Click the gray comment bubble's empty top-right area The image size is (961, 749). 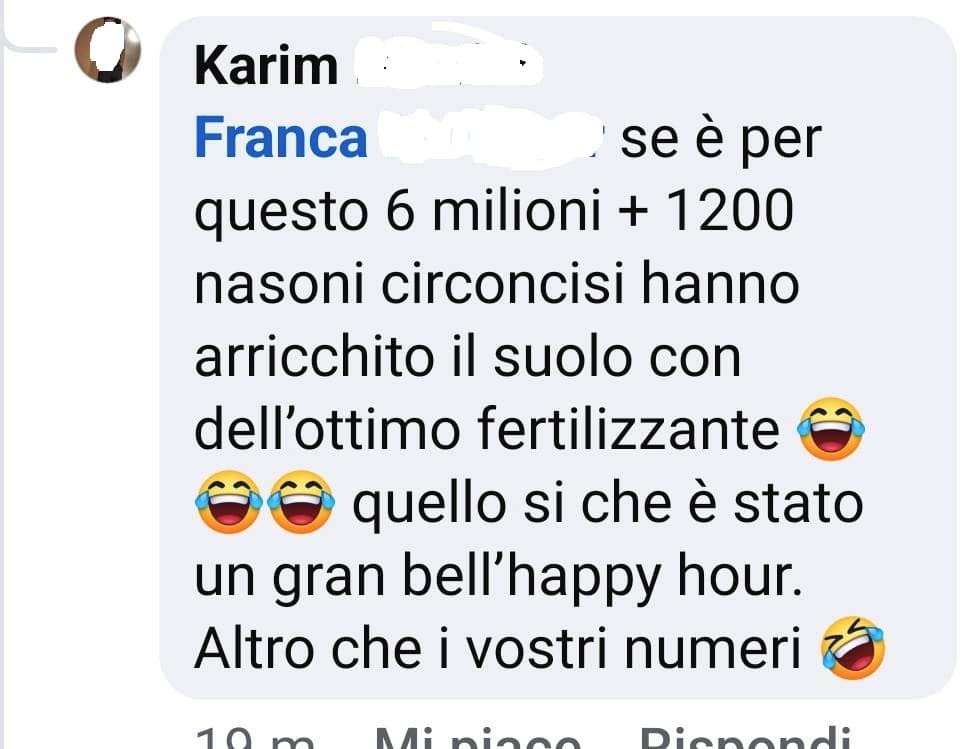(766, 61)
